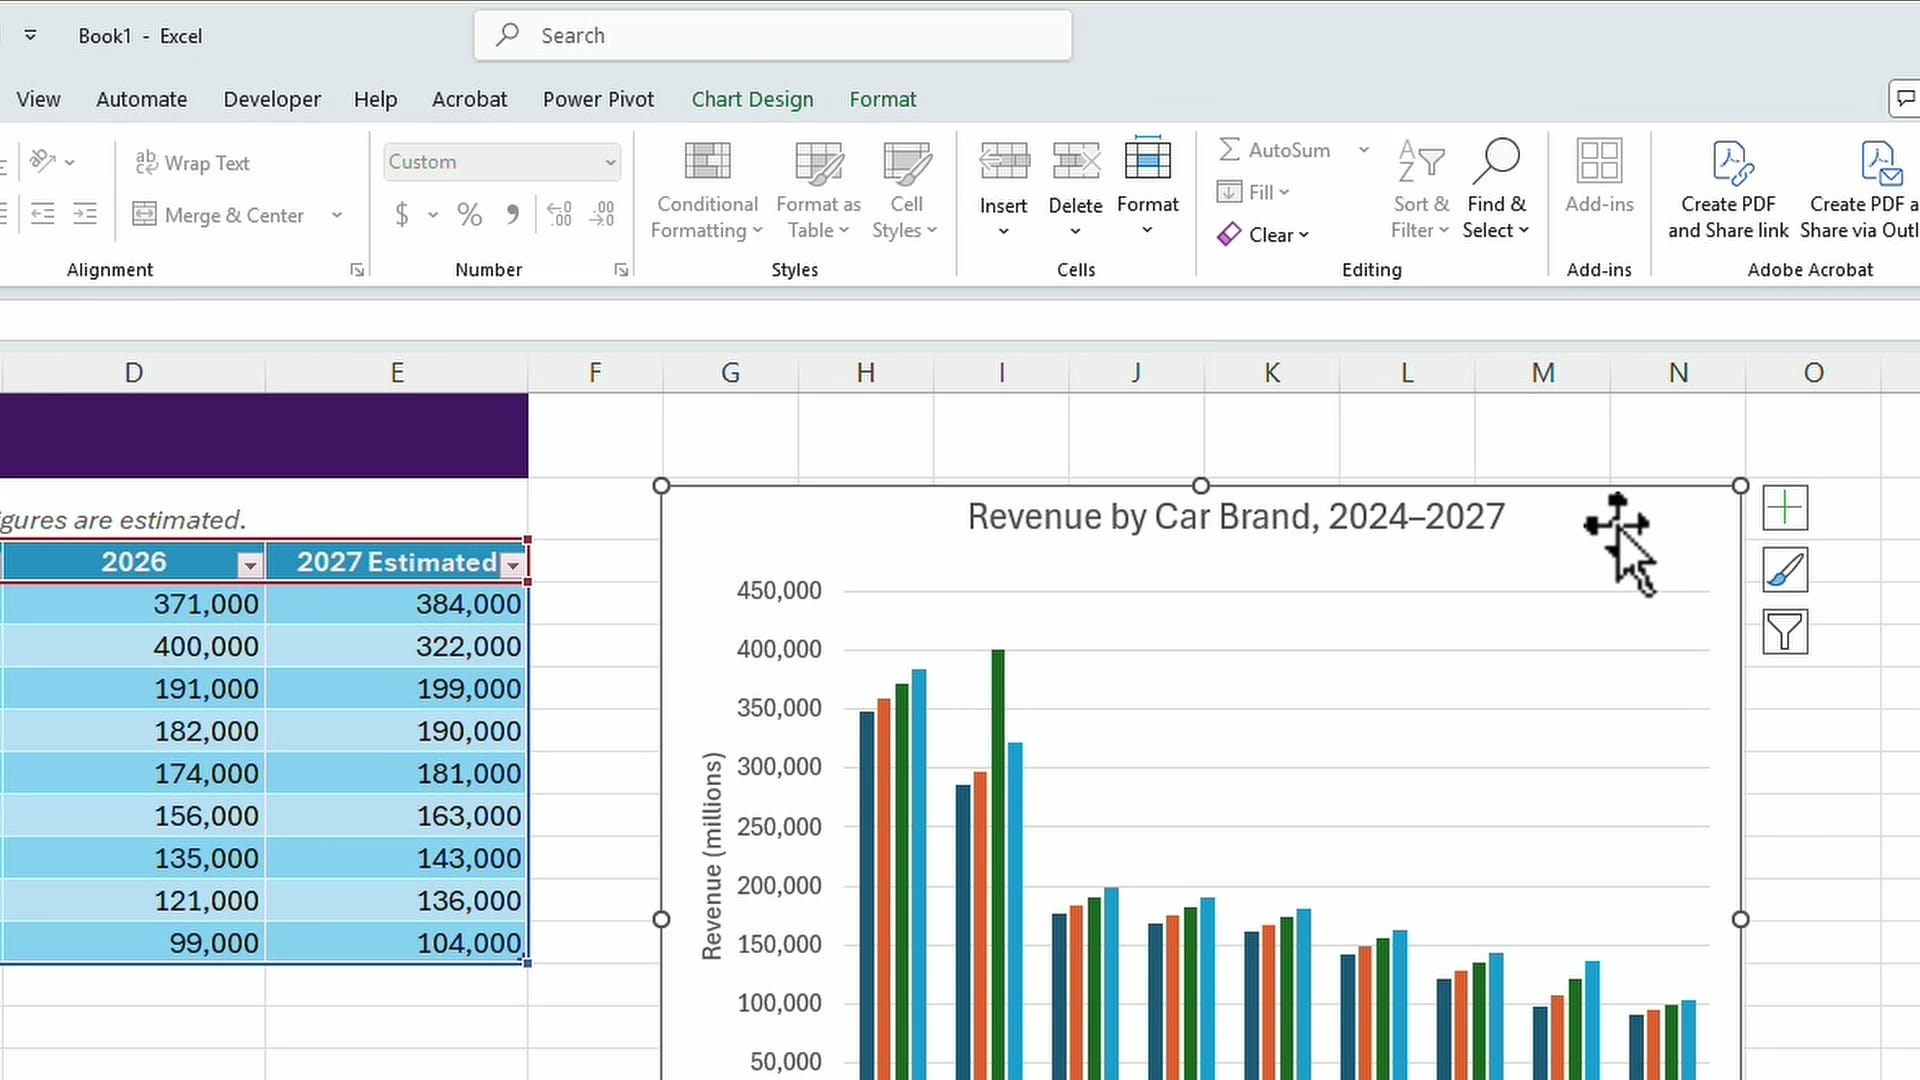Screen dimensions: 1920x1080
Task: Switch to Power Pivot tab
Action: pos(598,99)
